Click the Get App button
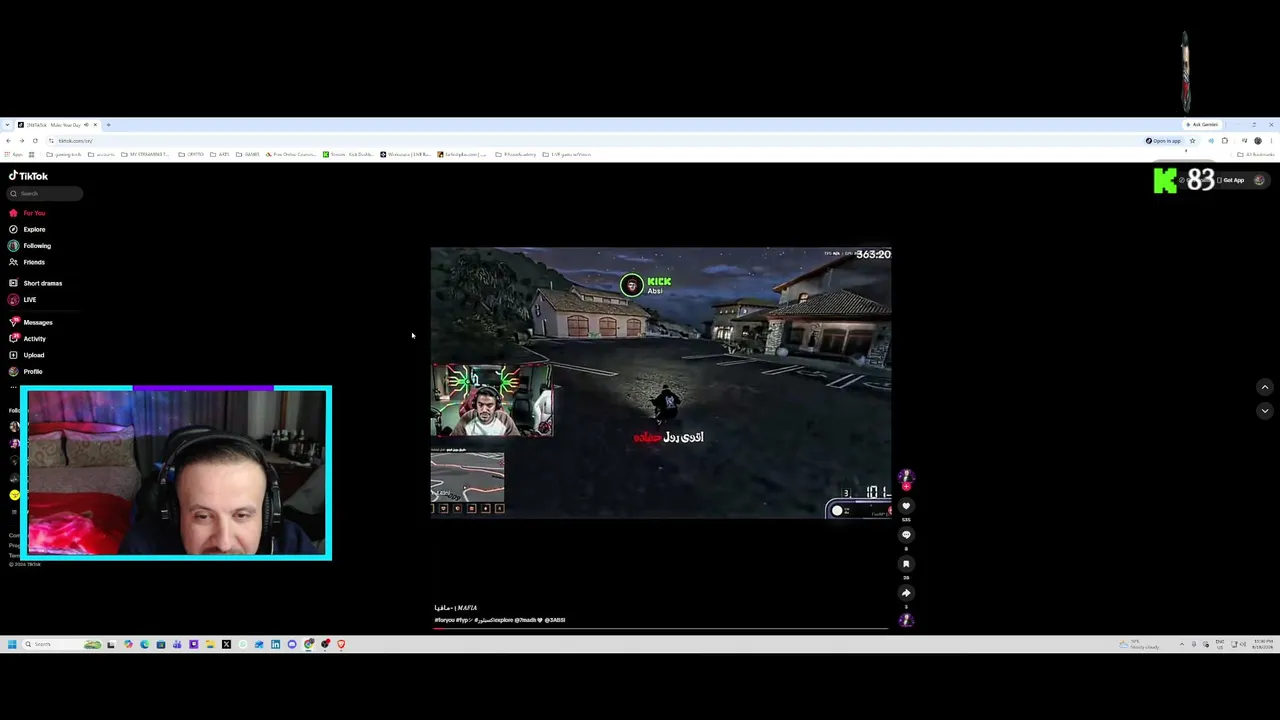The width and height of the screenshot is (1280, 720). (1231, 181)
